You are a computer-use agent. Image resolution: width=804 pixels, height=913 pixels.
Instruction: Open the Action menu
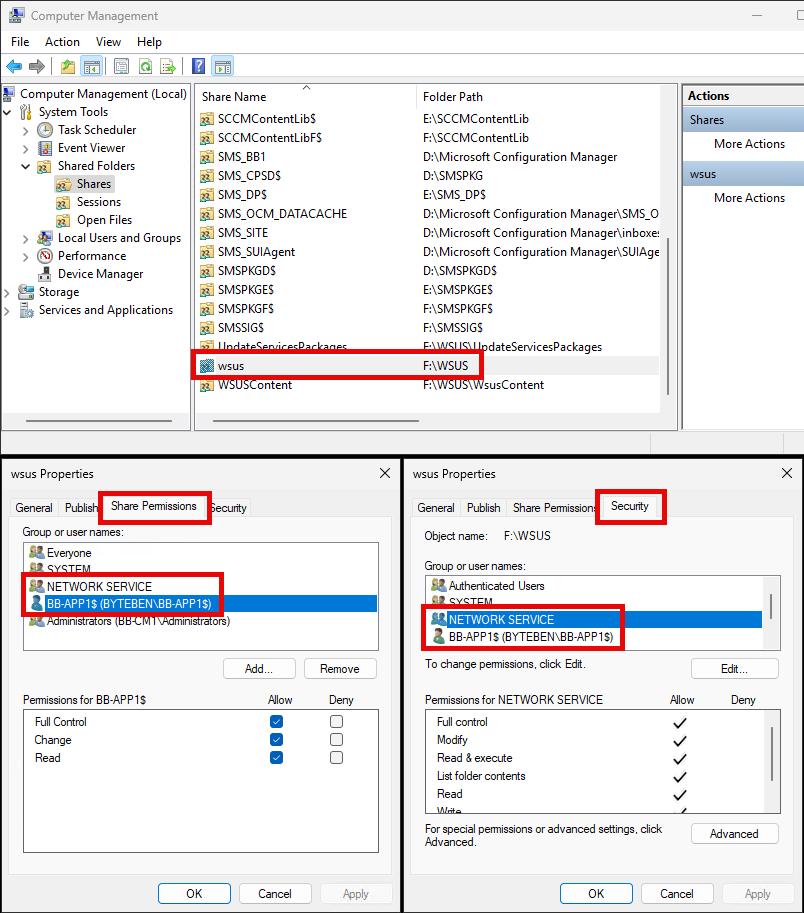point(62,42)
